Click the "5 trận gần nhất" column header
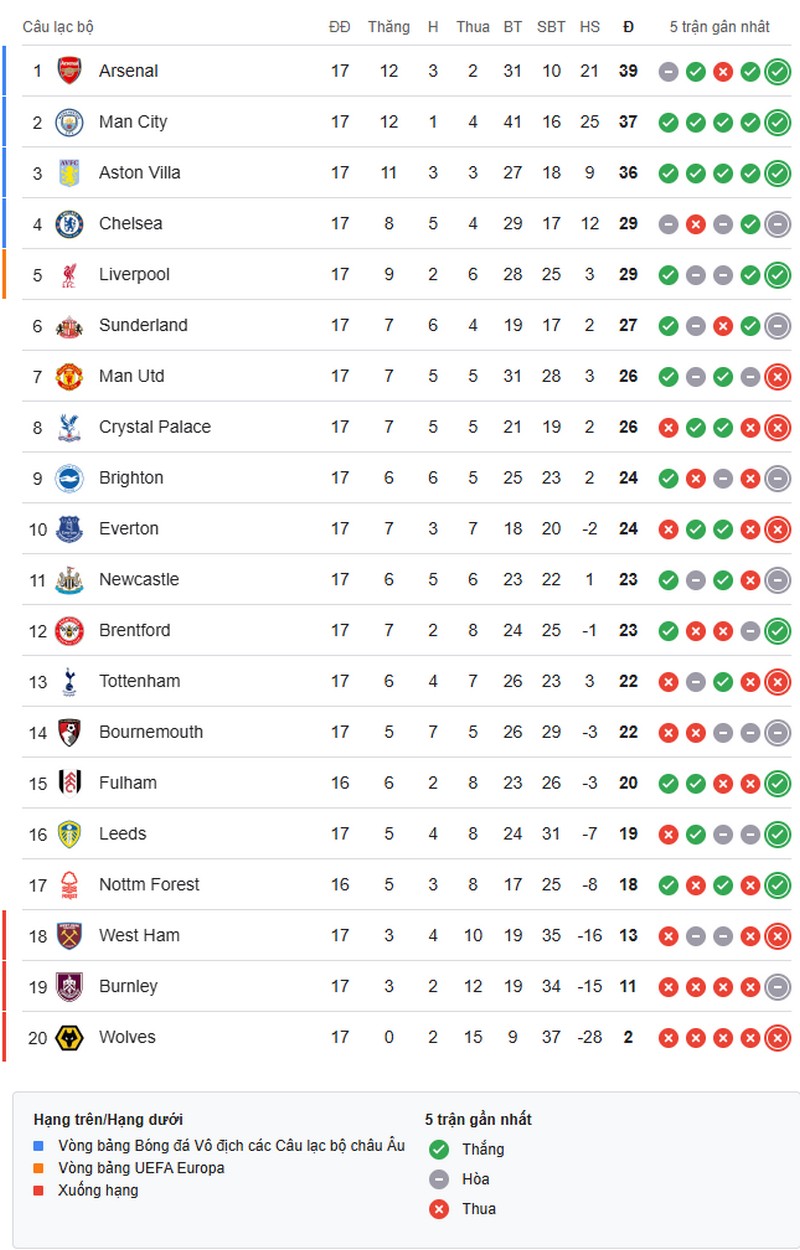 coord(719,27)
